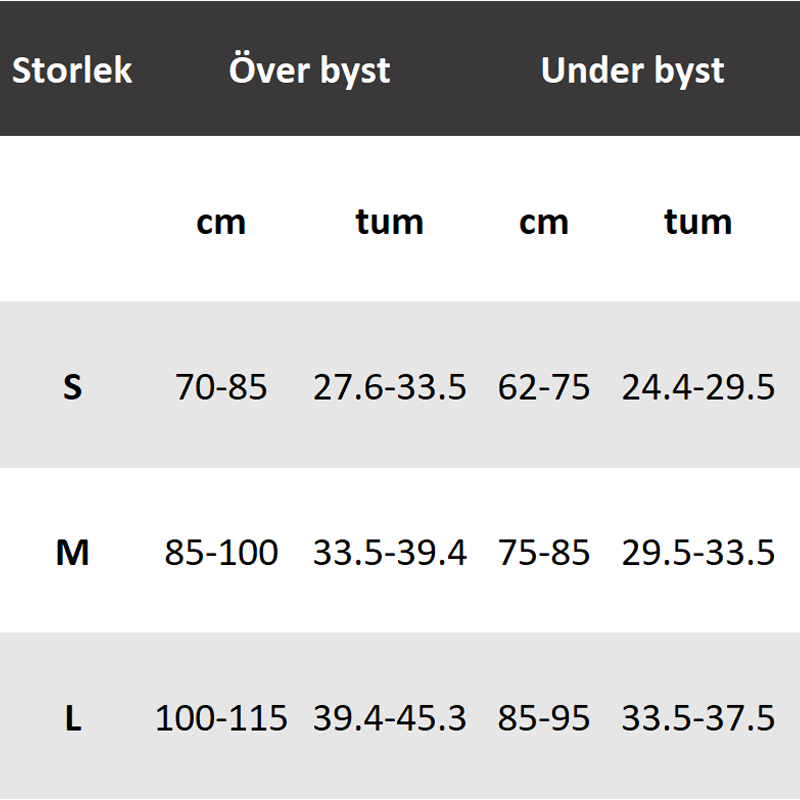This screenshot has width=800, height=800.
Task: Click the cm label under Under byst
Action: click(544, 221)
